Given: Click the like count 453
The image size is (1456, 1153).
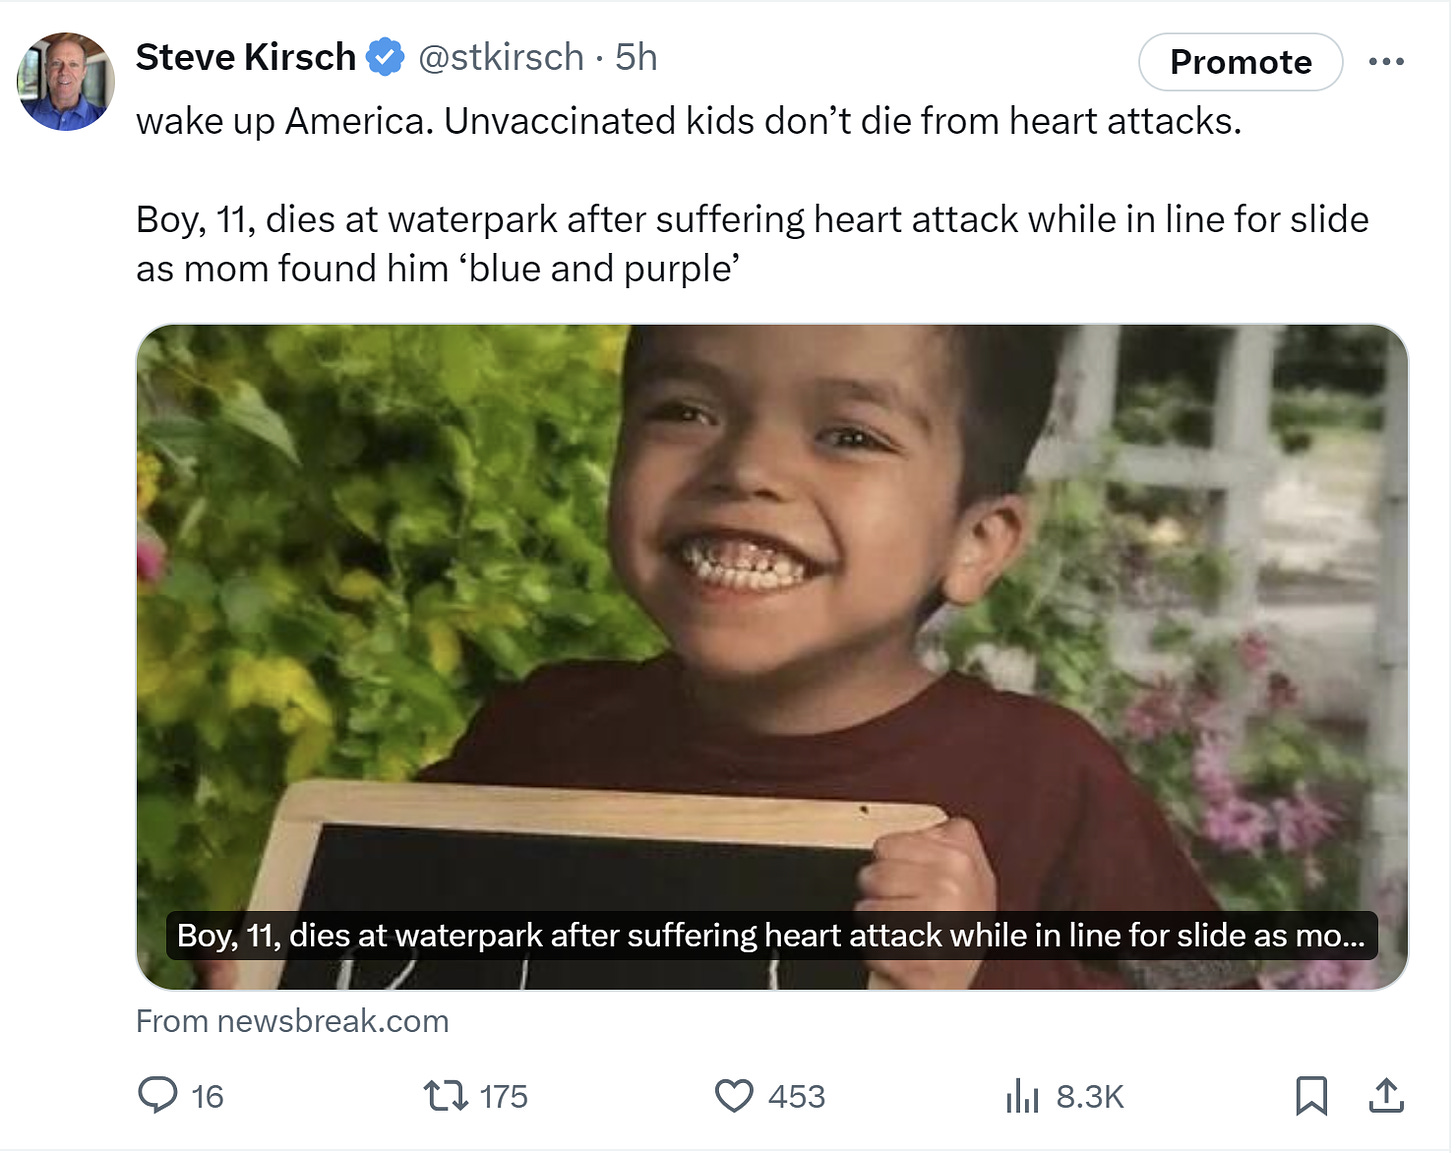Looking at the screenshot, I should 796,1097.
